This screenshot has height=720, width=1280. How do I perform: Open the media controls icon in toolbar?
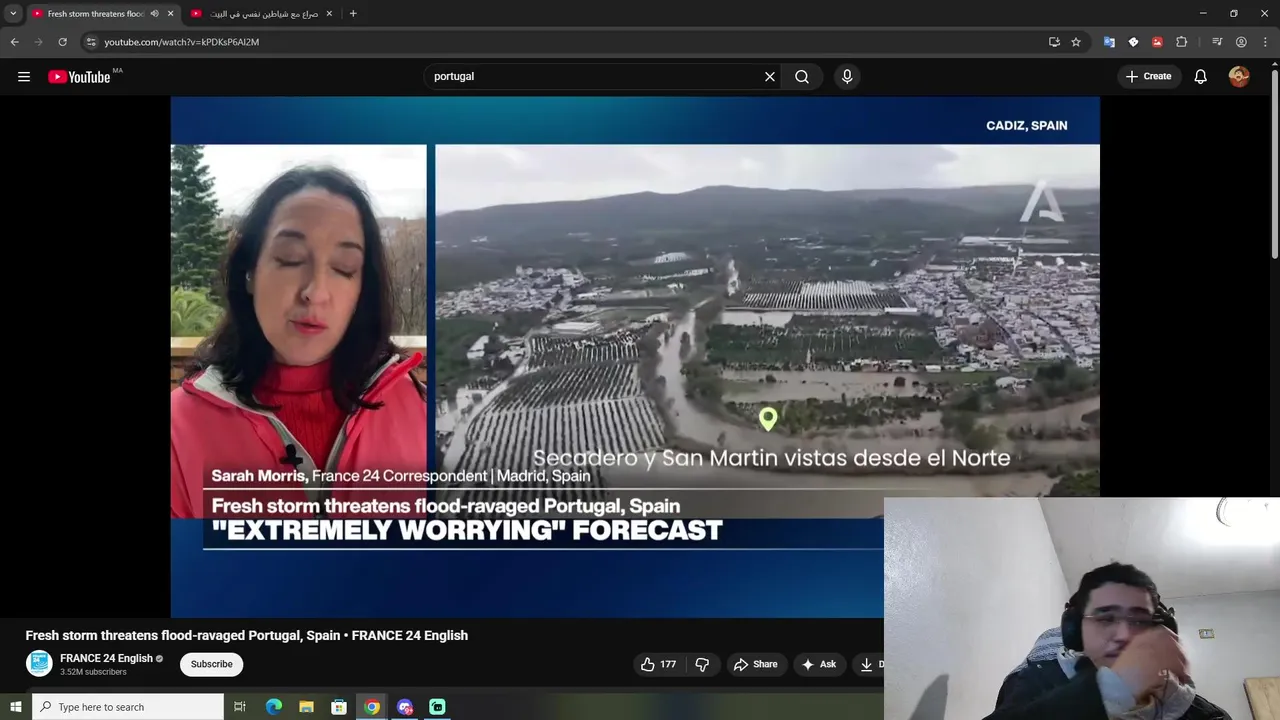pos(1217,42)
